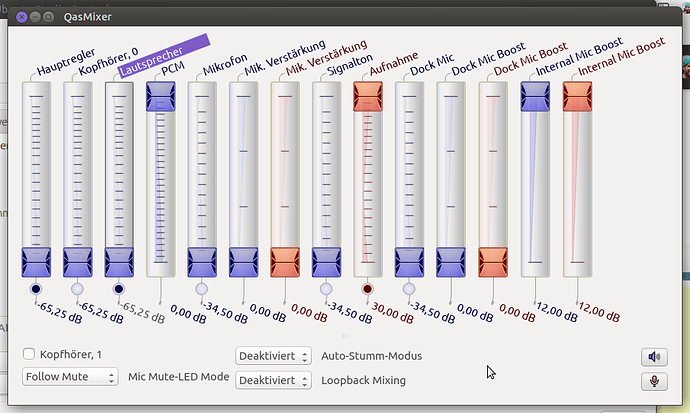Viewport: 690px width, 413px height.
Task: Toggle mute switch under Kopfhörer, 0 slider
Action: (x=77, y=289)
